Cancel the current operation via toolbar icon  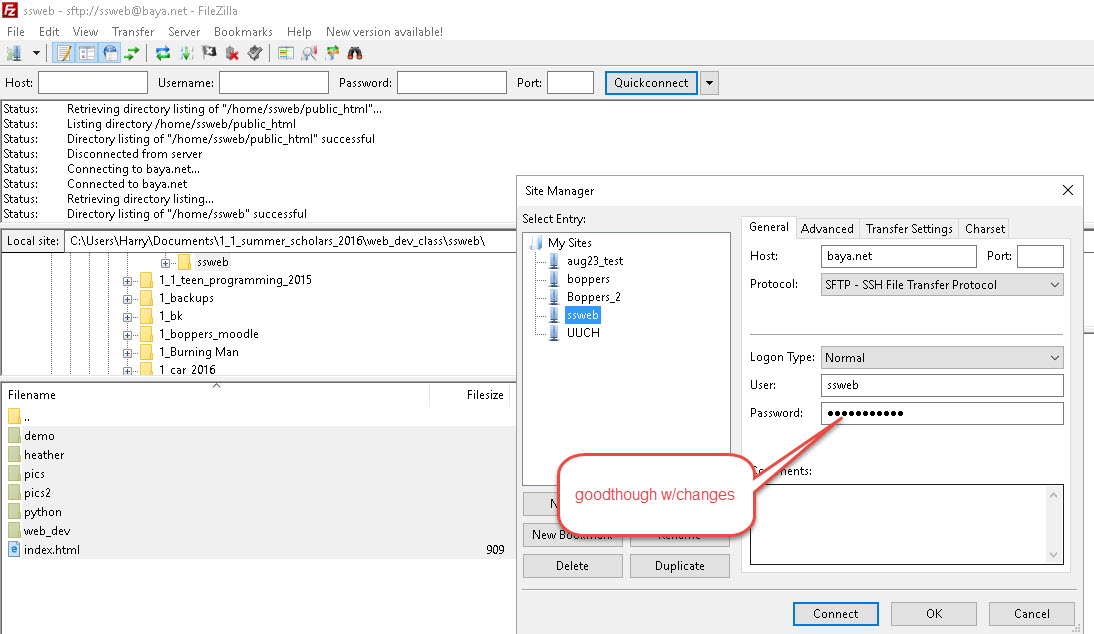pos(209,53)
